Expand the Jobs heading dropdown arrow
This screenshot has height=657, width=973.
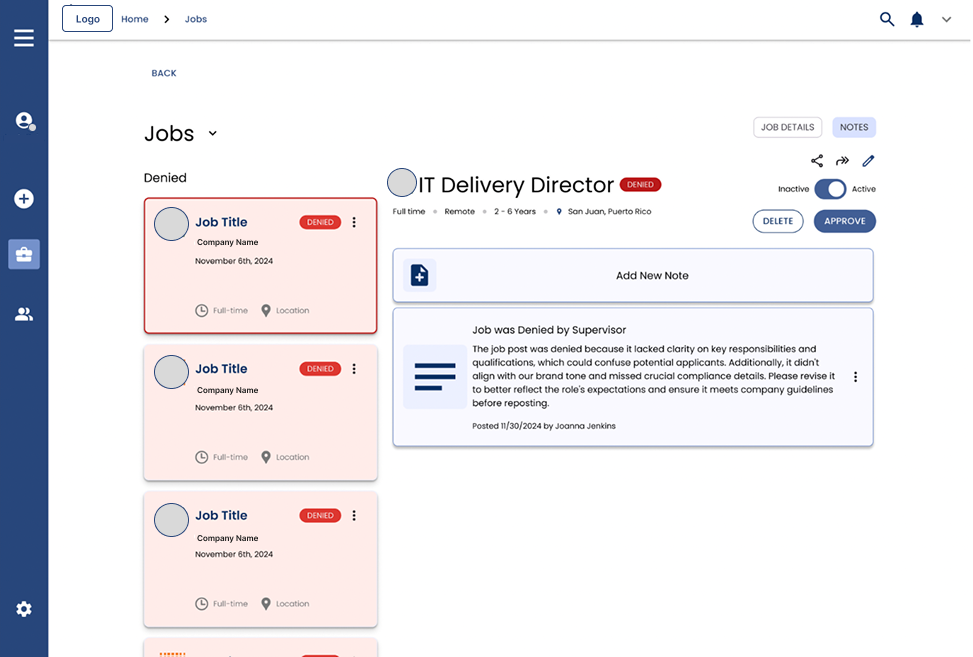tap(212, 133)
